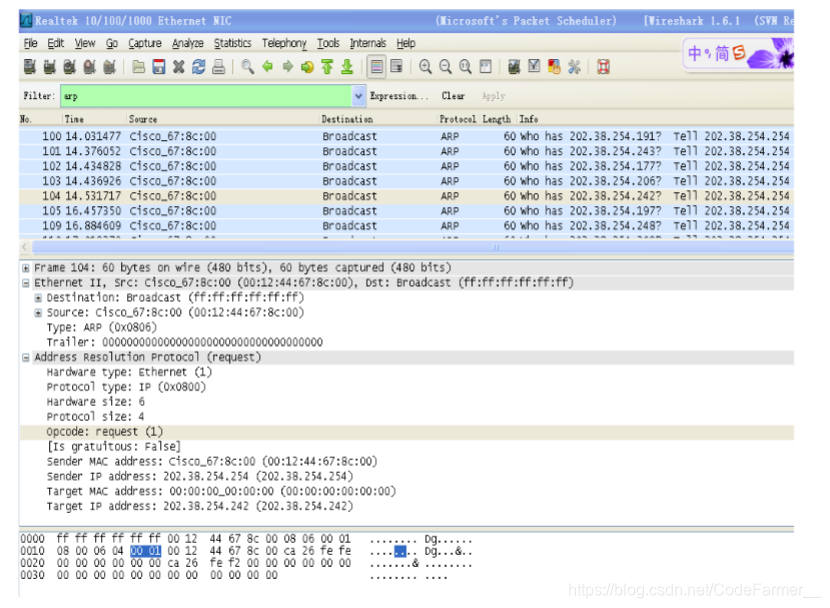Go to specific packet number icon
830x608 pixels.
pyautogui.click(x=307, y=67)
